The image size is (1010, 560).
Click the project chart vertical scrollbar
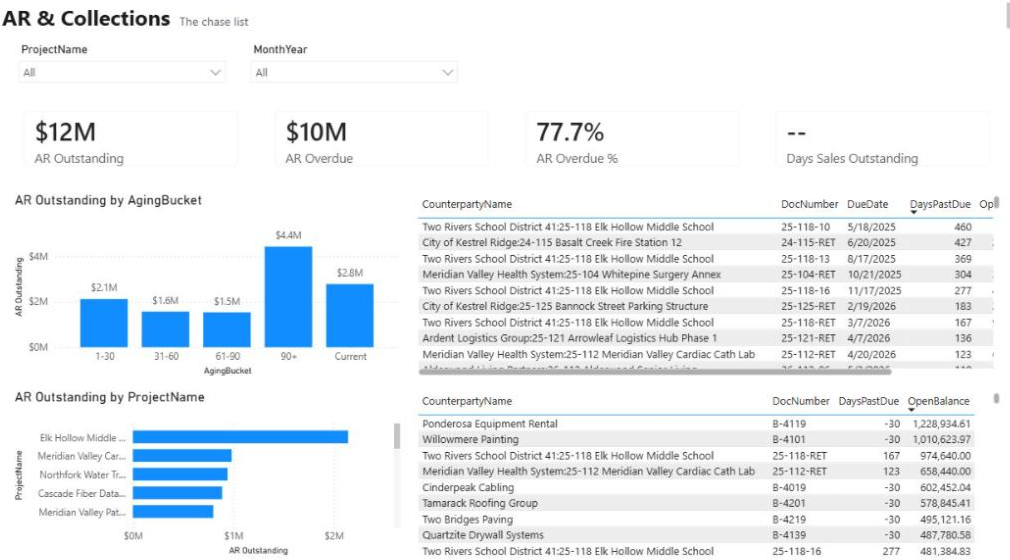(397, 436)
